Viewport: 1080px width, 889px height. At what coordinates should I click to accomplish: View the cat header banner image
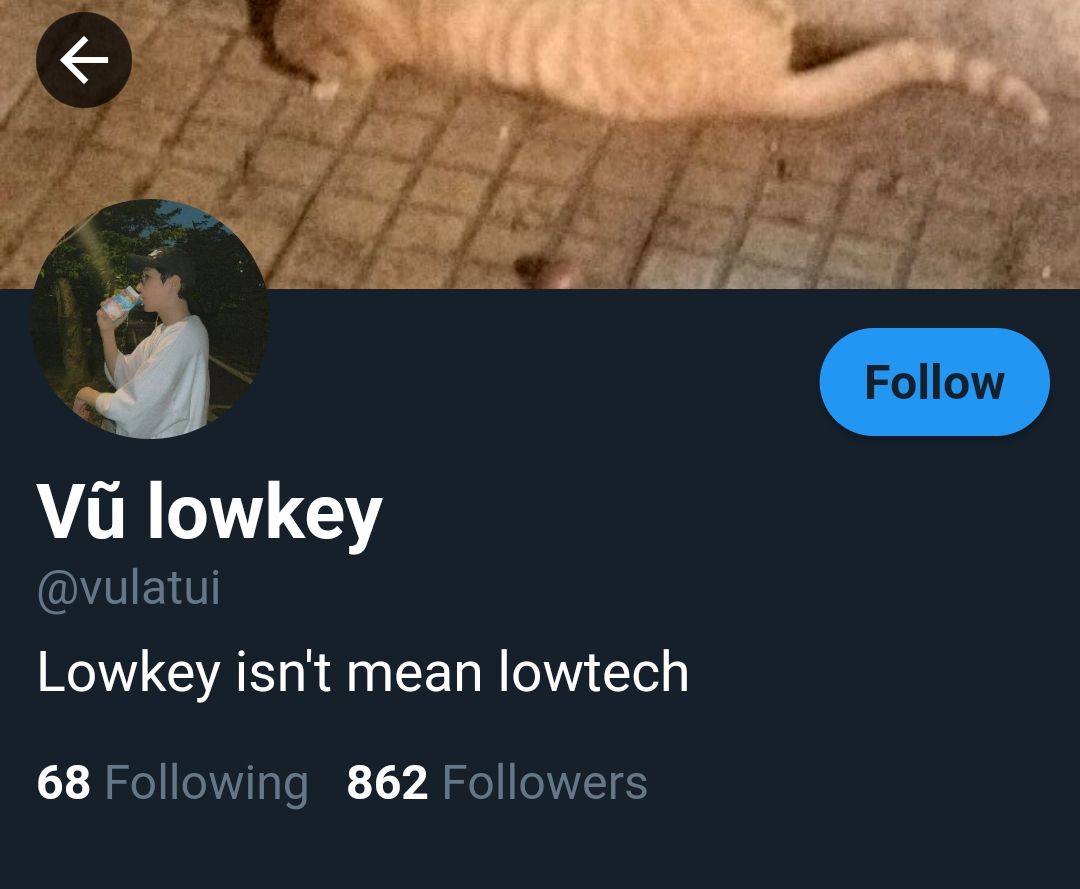pos(540,144)
